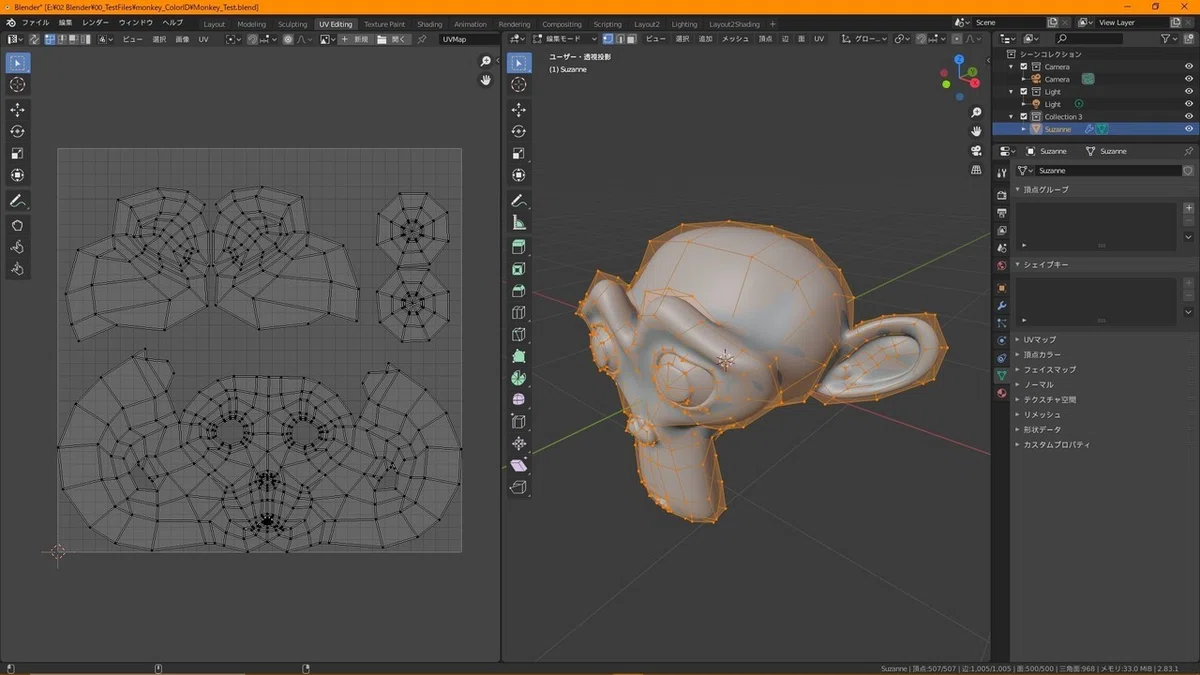The image size is (1200, 675).
Task: Open Render properties tab
Action: pos(1001,195)
